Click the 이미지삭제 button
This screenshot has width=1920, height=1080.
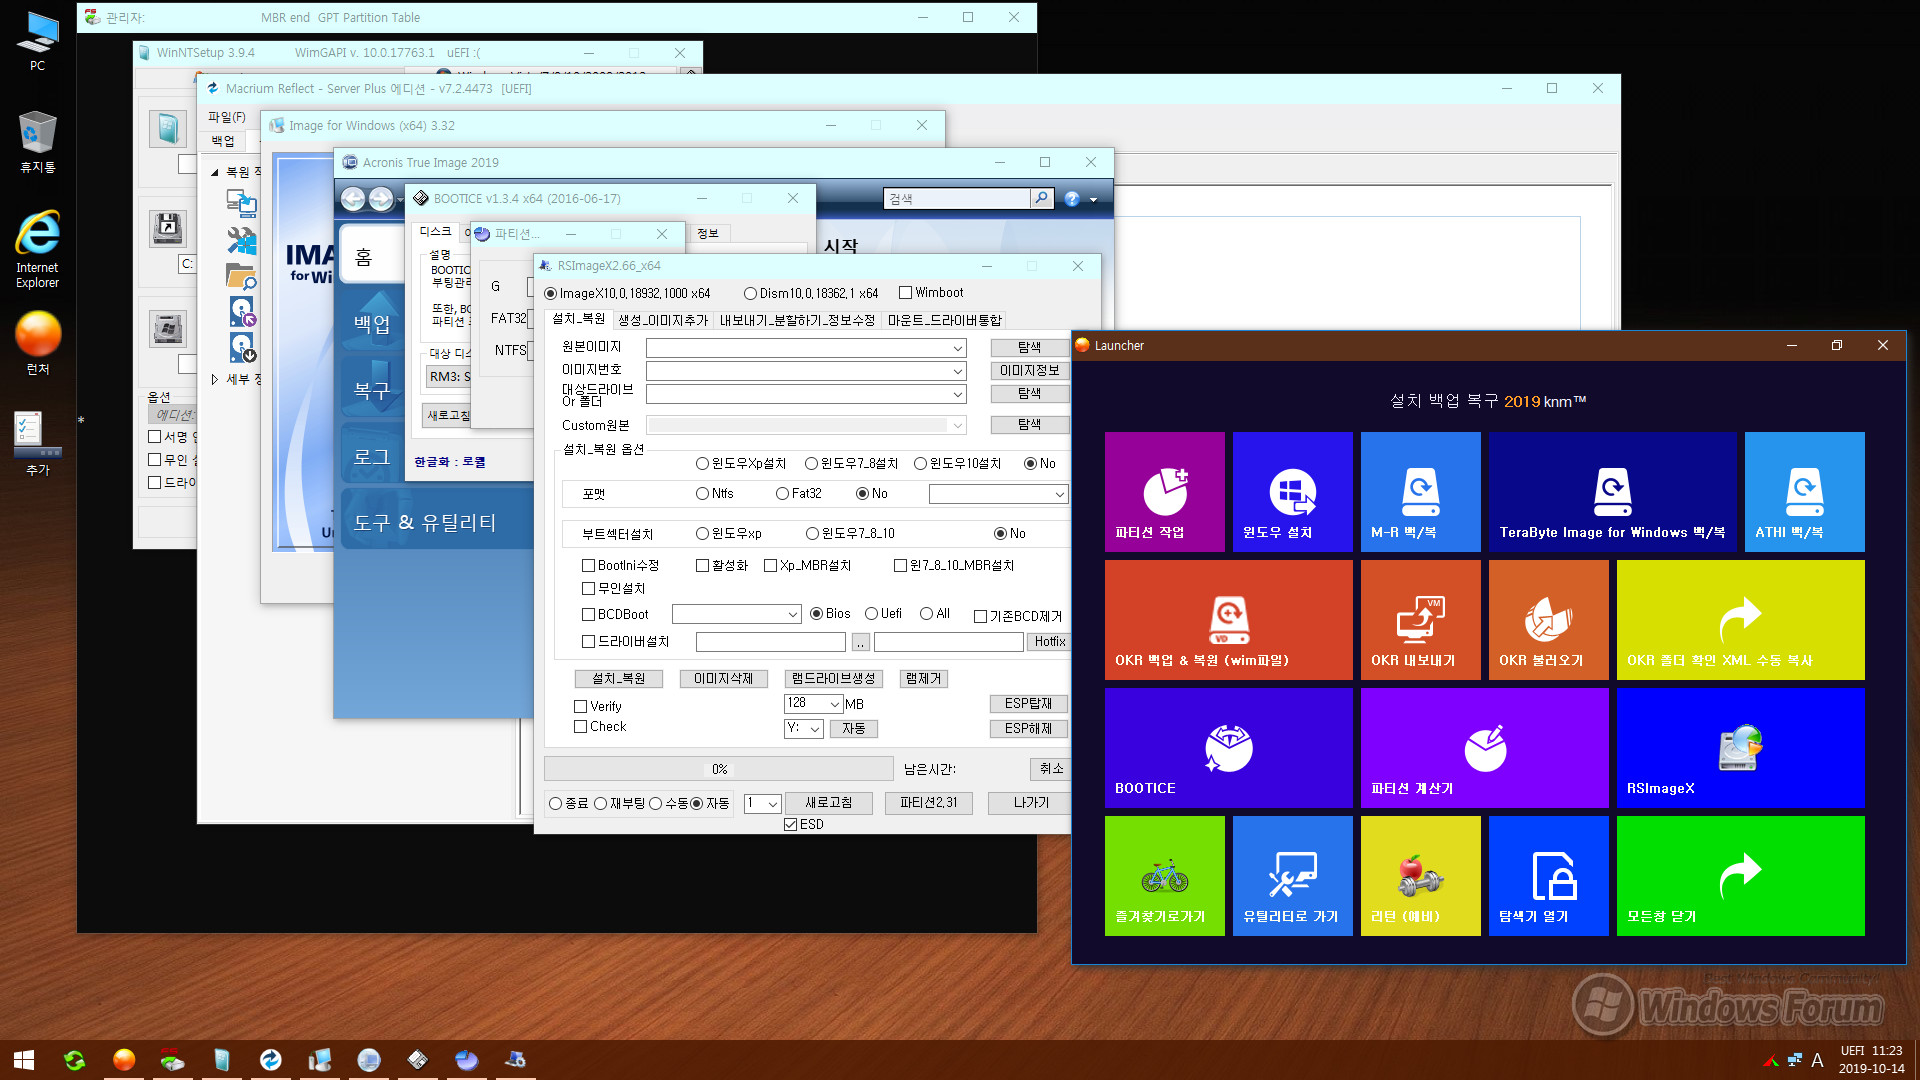tap(723, 678)
